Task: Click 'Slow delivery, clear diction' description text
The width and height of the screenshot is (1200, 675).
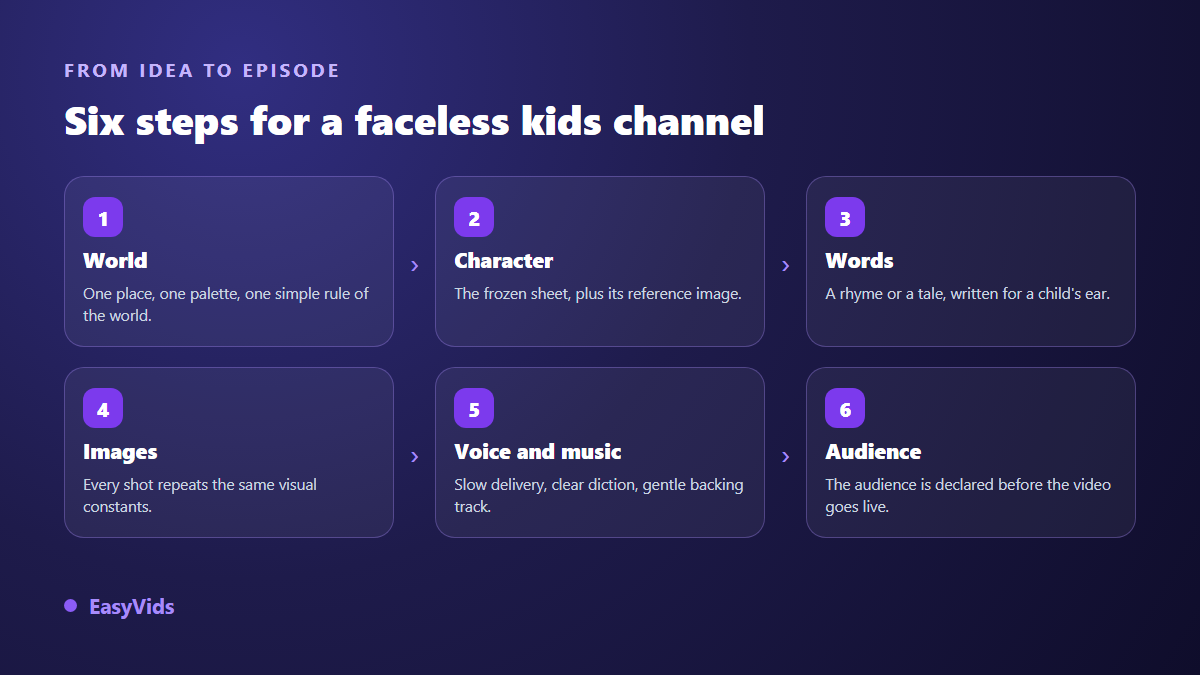Action: click(x=599, y=495)
